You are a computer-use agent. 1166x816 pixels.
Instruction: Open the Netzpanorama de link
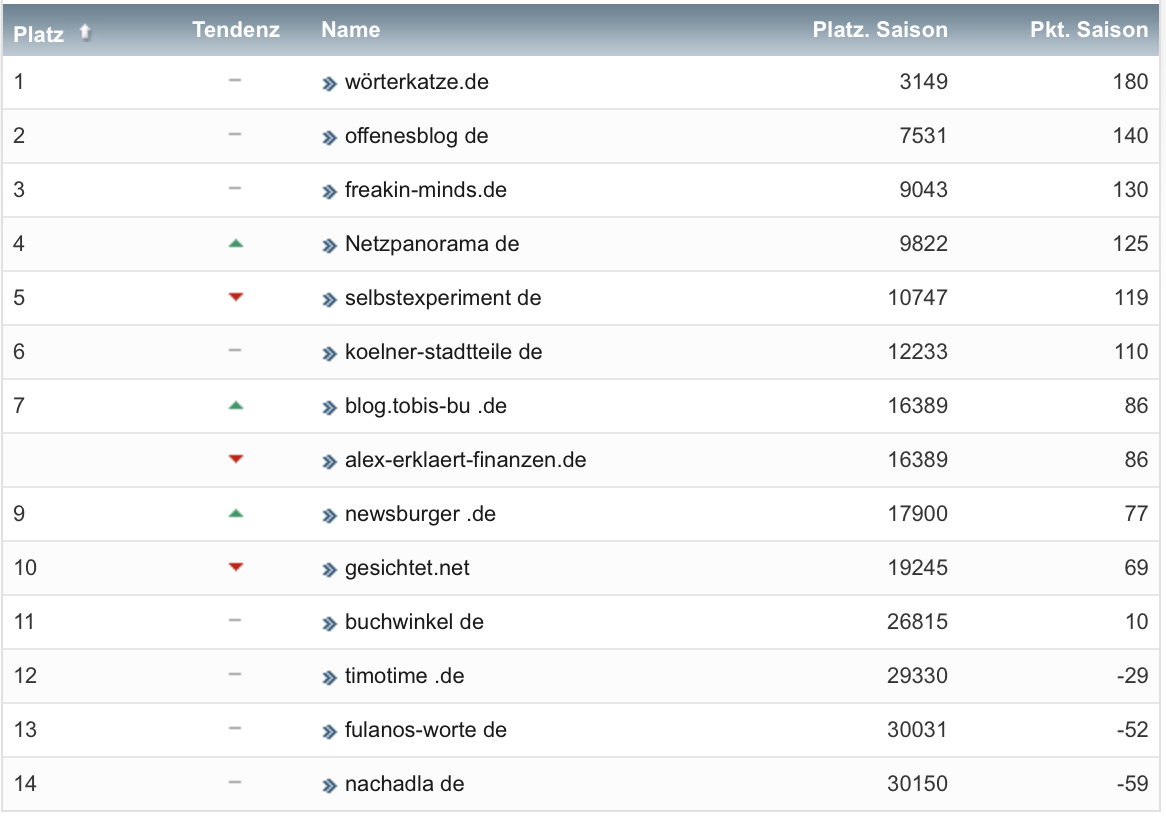click(x=432, y=244)
